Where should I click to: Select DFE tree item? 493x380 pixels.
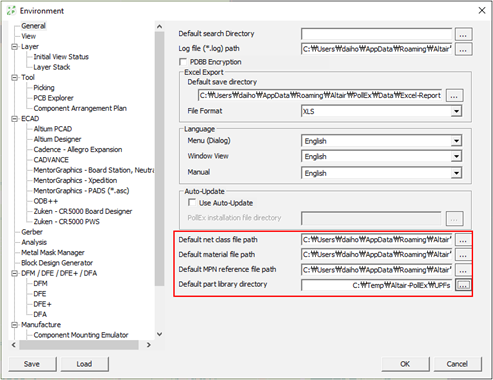(x=40, y=294)
